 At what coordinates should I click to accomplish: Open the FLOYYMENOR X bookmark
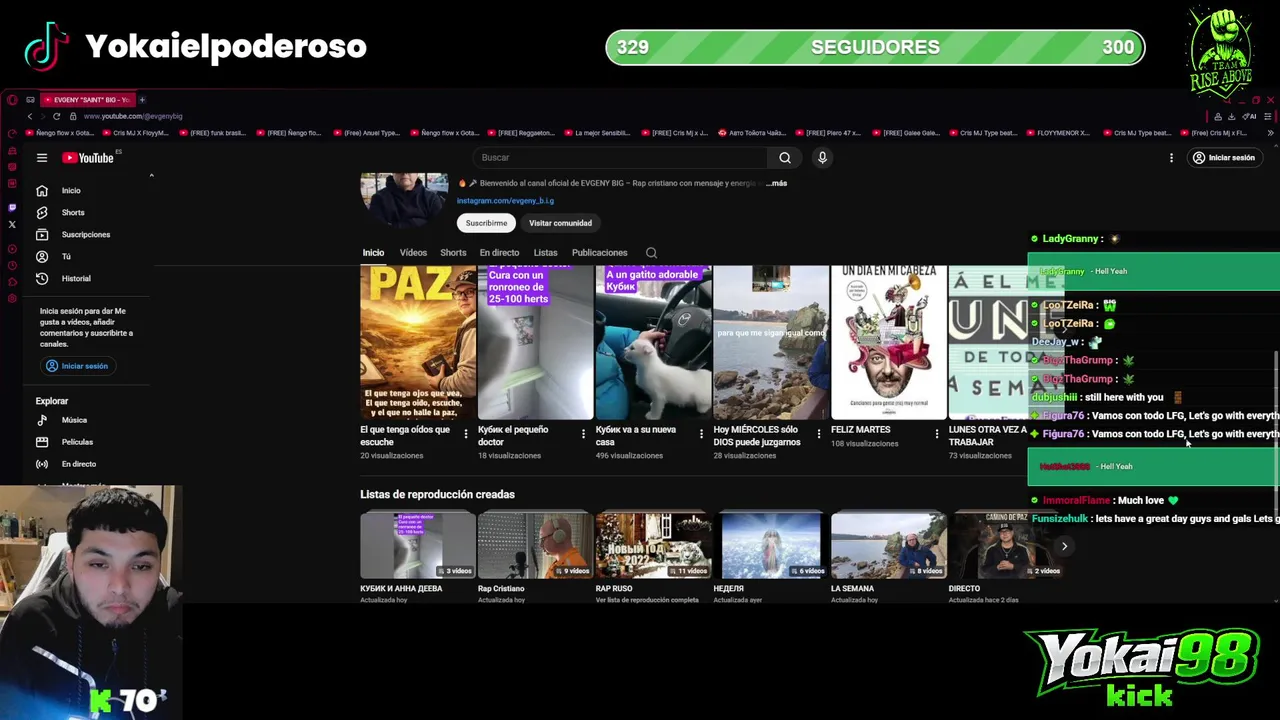(1058, 133)
